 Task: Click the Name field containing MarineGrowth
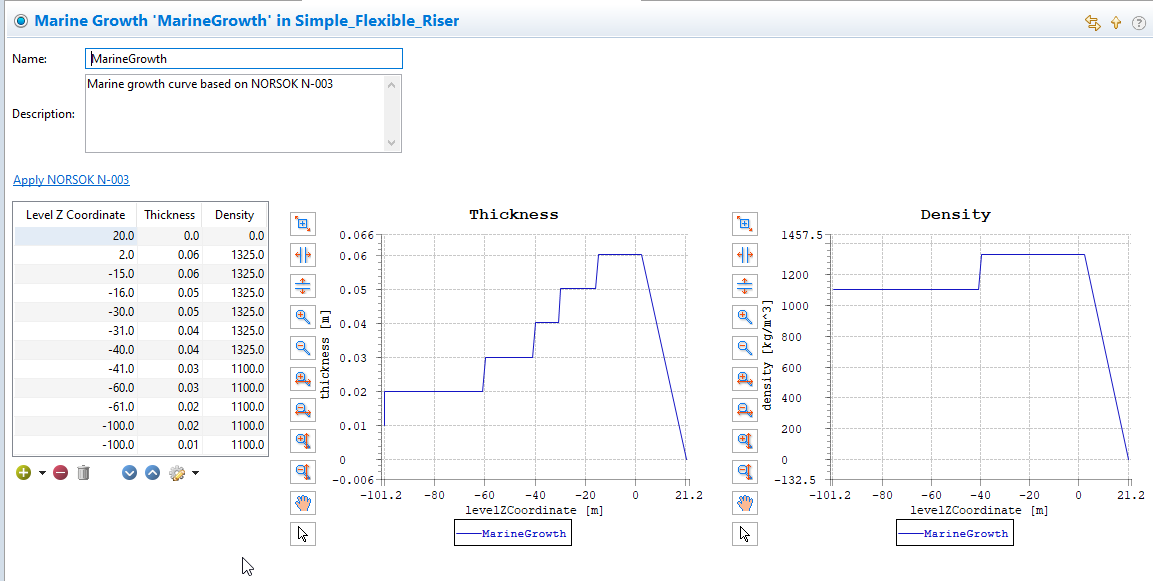click(243, 59)
